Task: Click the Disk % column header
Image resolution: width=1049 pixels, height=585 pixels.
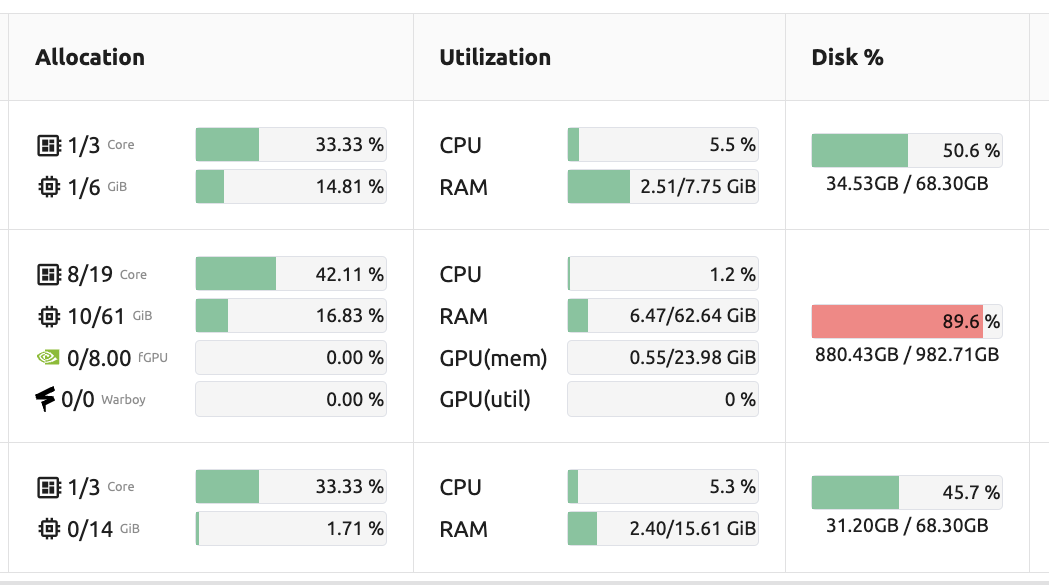Action: tap(847, 58)
